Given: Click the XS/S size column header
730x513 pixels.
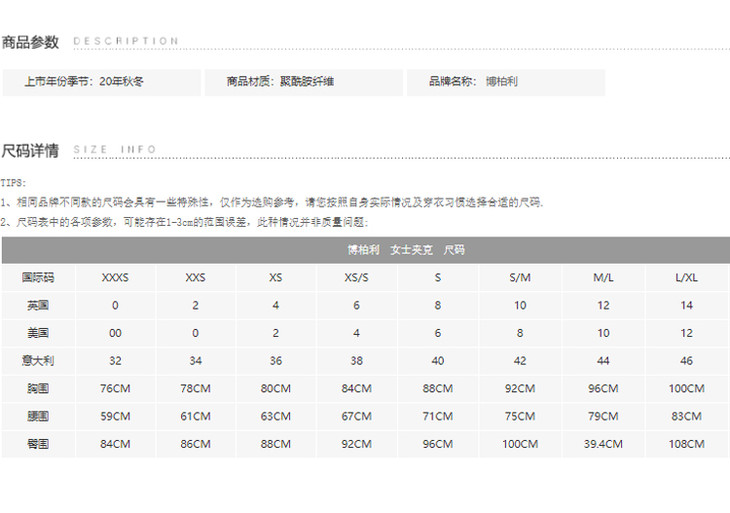Looking at the screenshot, I should 356,277.
